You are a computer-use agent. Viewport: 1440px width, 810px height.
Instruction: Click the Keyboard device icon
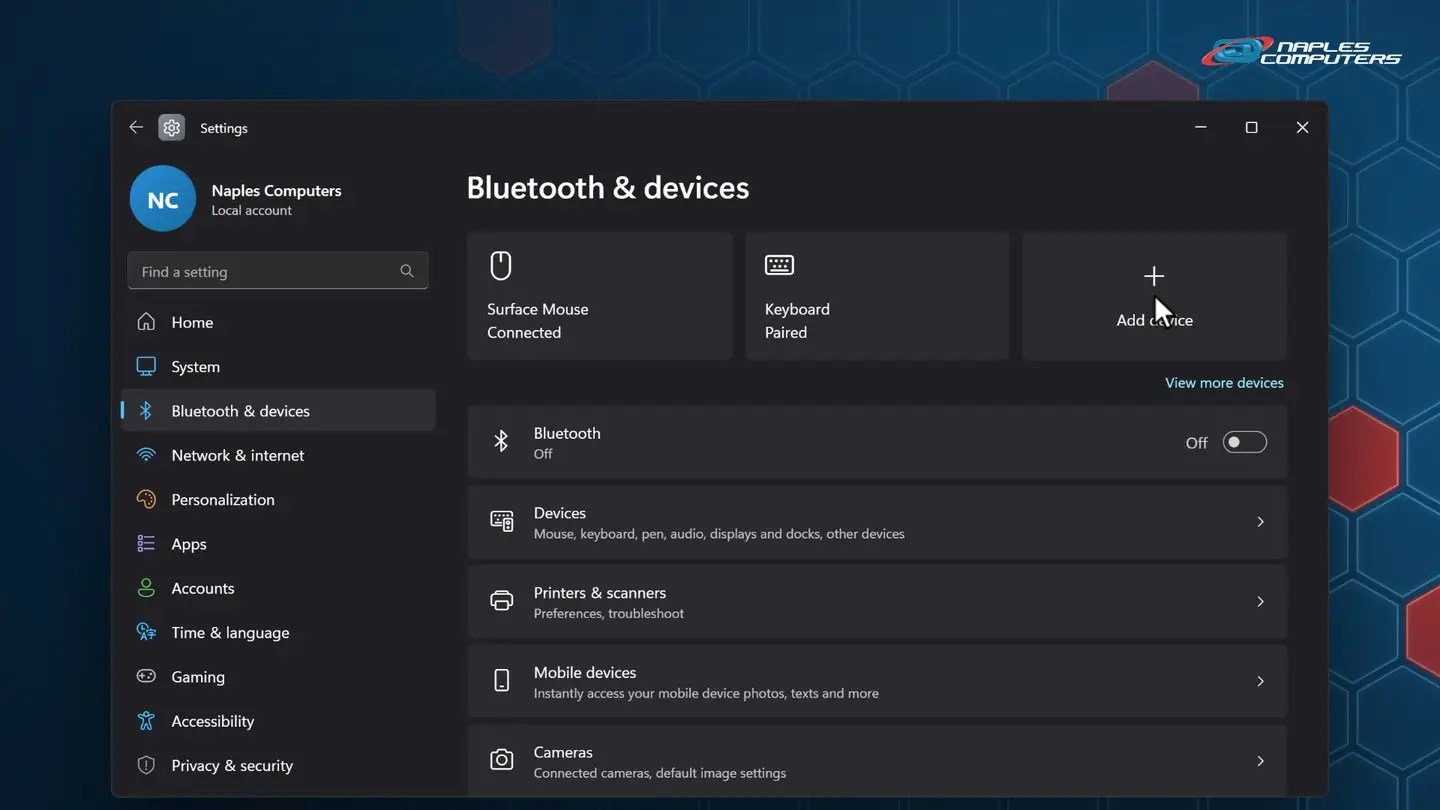tap(779, 265)
